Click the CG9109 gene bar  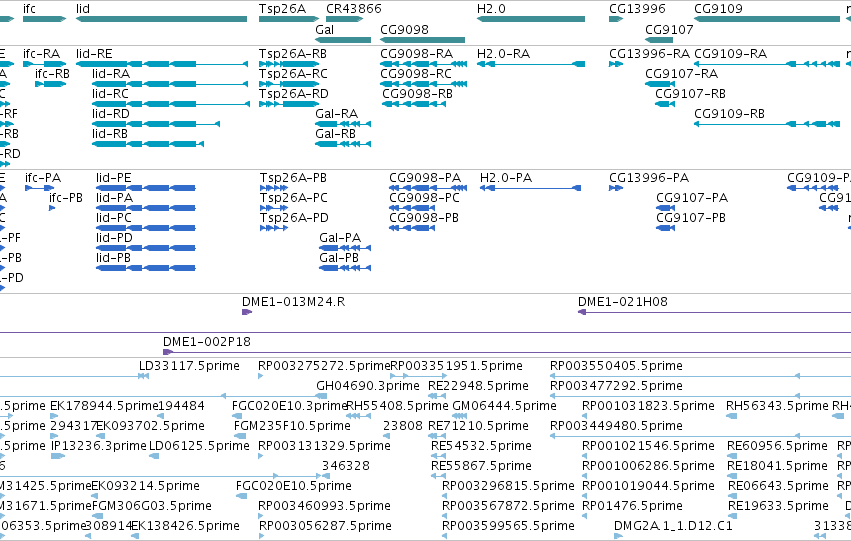pyautogui.click(x=767, y=19)
